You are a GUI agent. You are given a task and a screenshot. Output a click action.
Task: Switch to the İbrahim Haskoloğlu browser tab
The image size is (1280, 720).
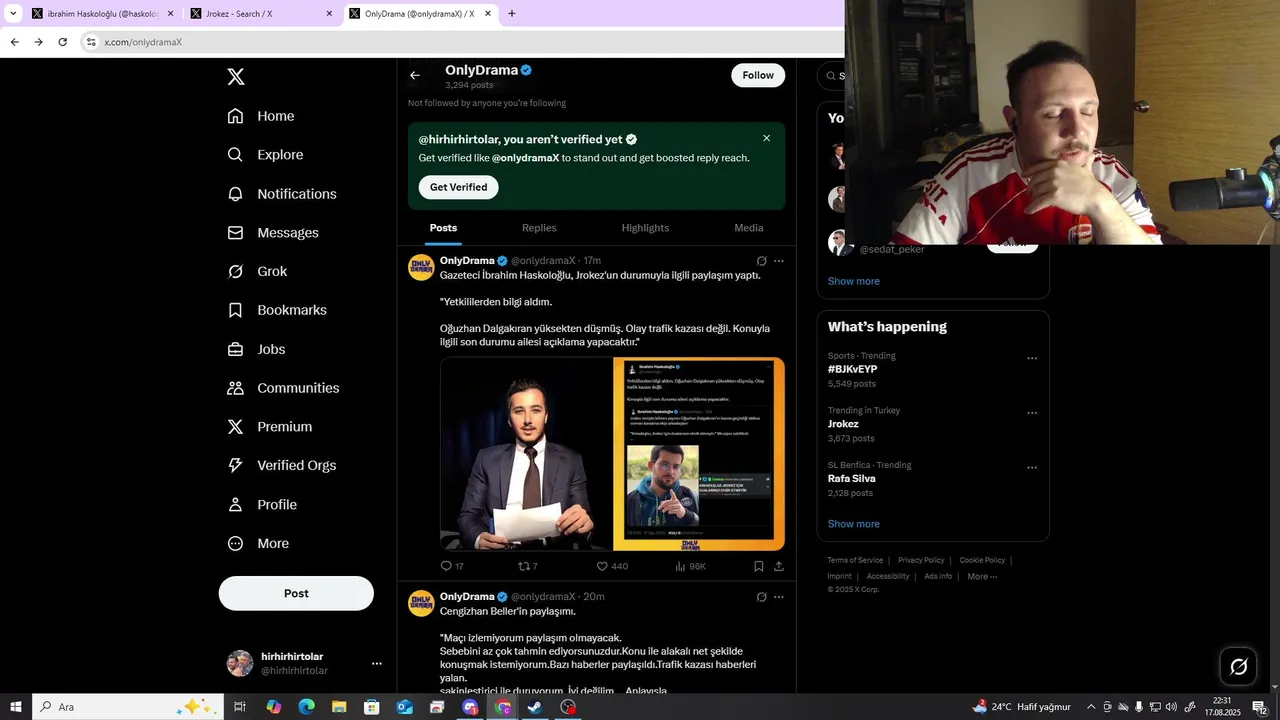(x=102, y=14)
